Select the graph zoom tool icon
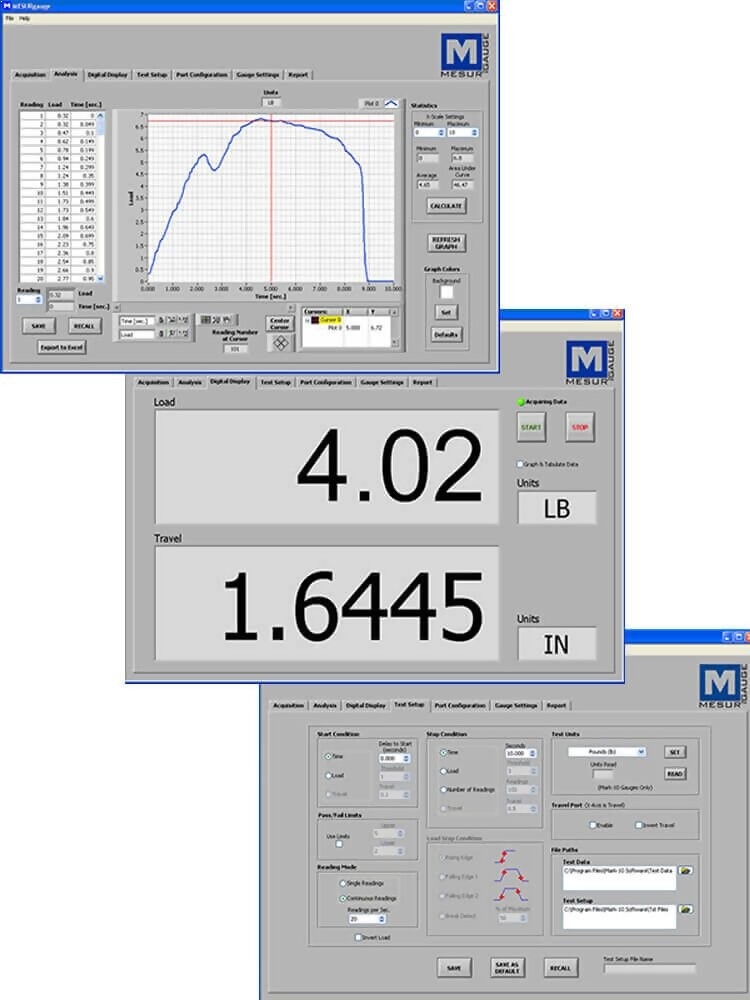 [216, 320]
